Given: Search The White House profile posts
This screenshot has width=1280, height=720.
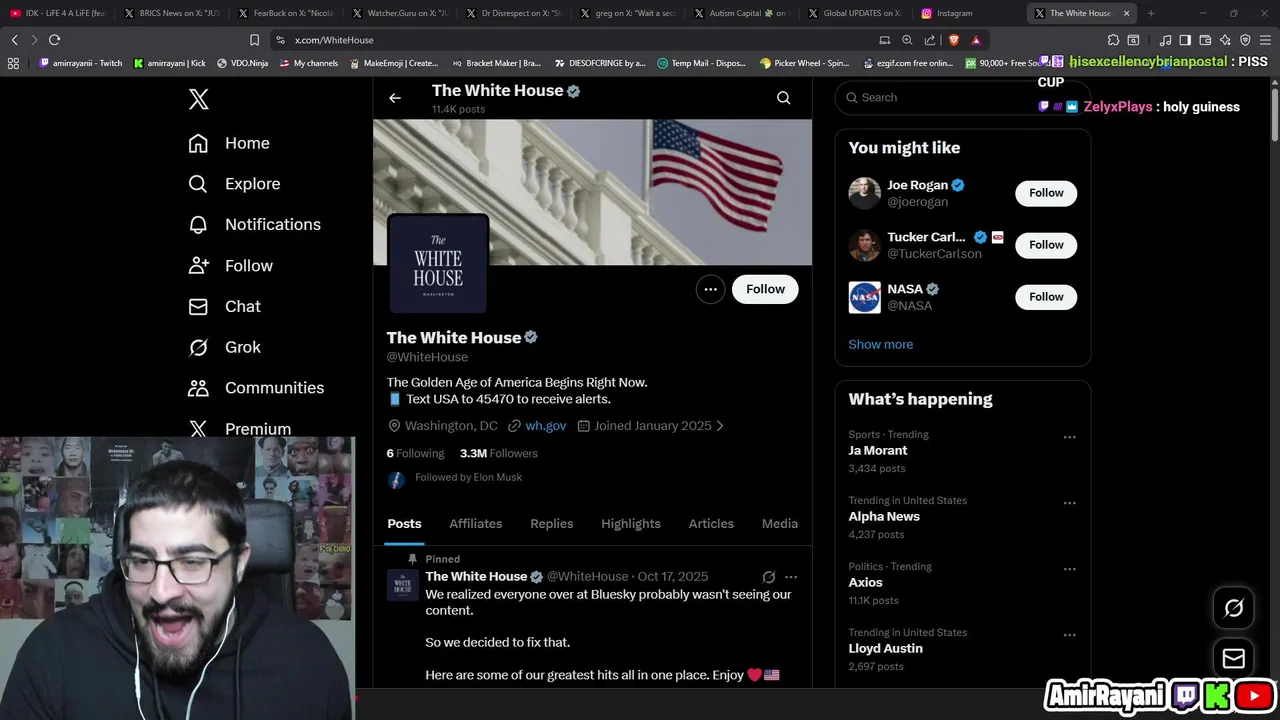Looking at the screenshot, I should point(784,98).
